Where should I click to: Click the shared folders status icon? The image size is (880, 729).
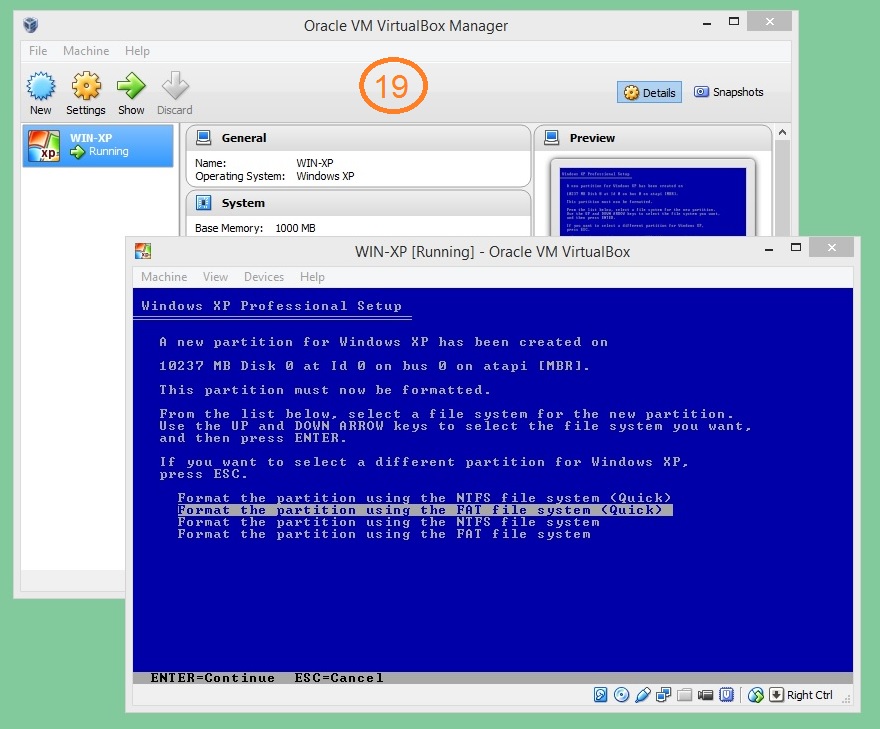pyautogui.click(x=685, y=695)
